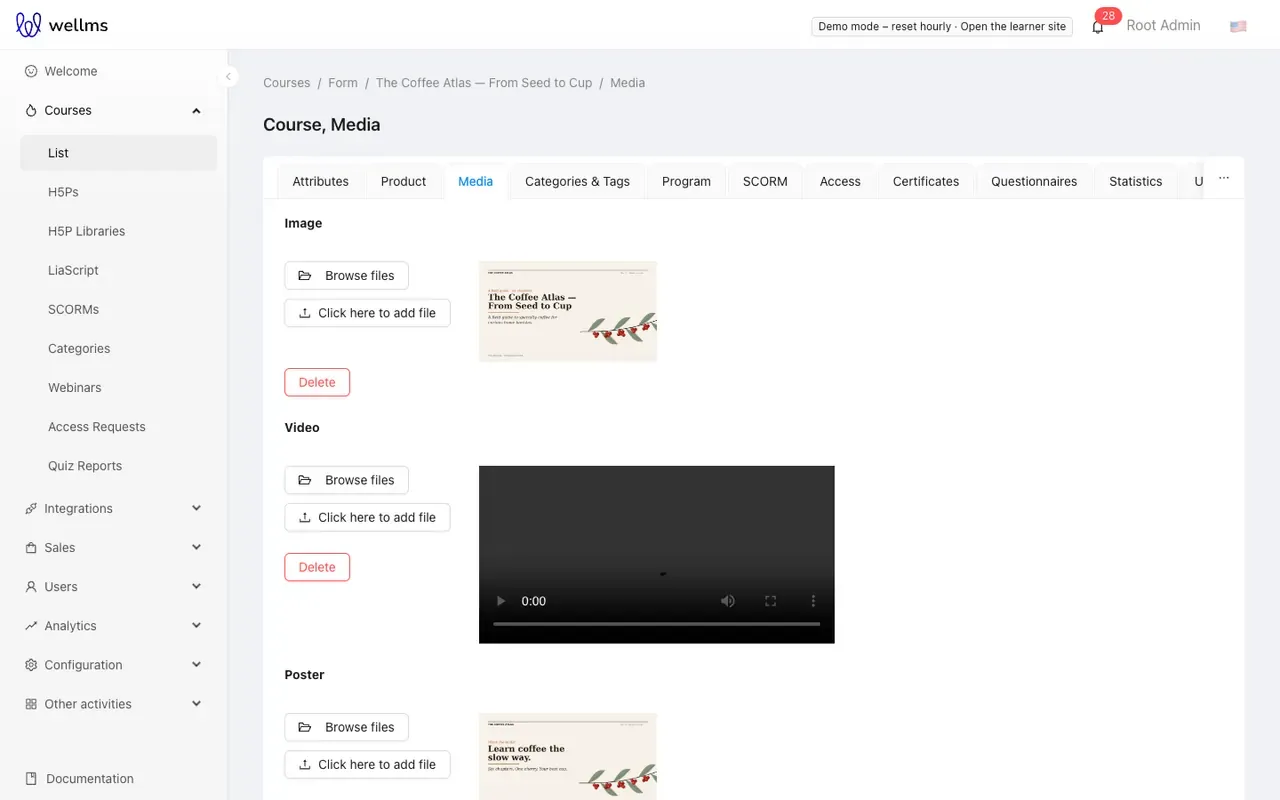Click the Sales bag icon
The height and width of the screenshot is (800, 1280).
31,548
